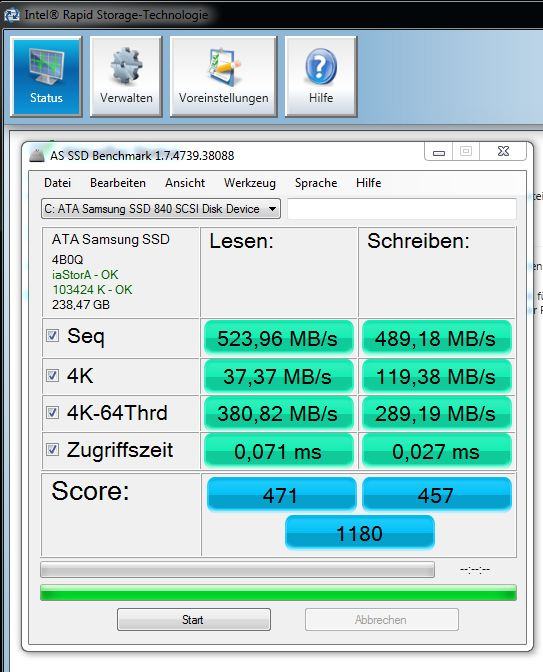Select the 4K write value 119,38 MB/s
Screen dimensions: 543x672
click(437, 376)
